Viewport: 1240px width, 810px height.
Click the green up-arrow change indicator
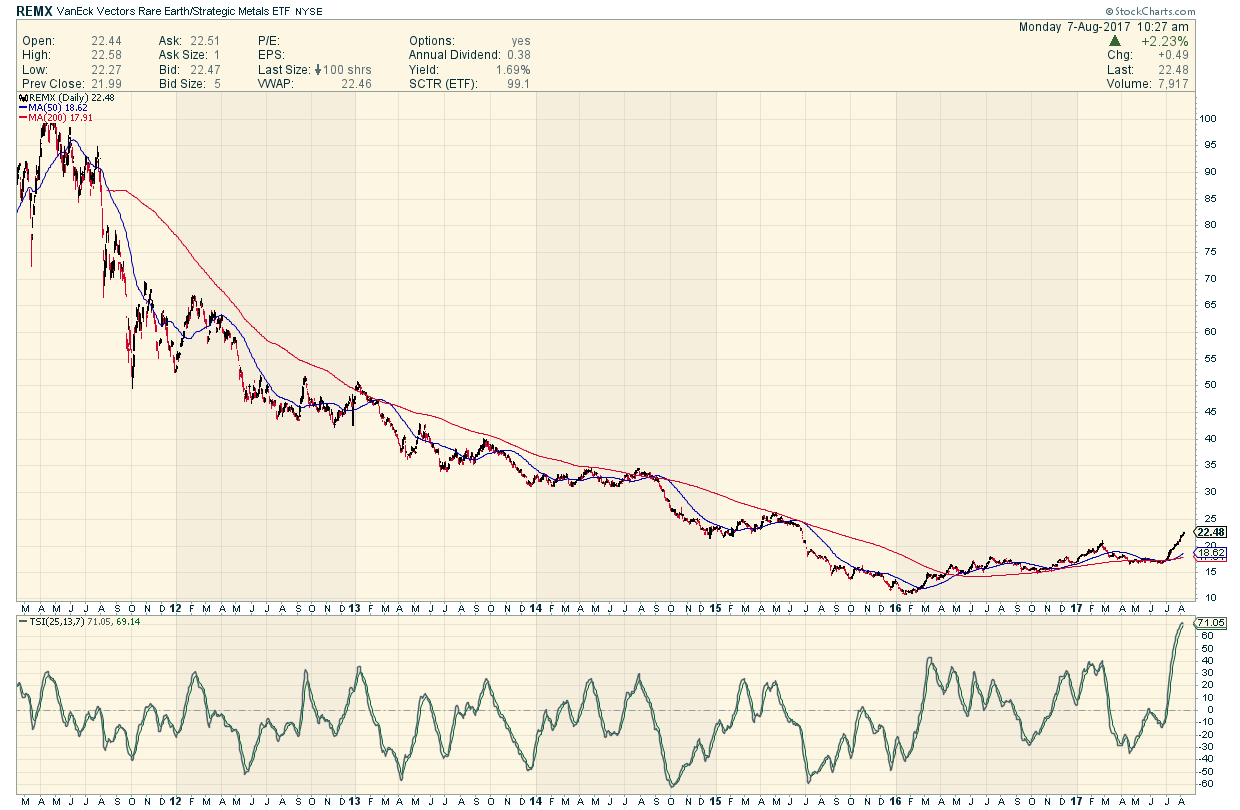click(1114, 42)
